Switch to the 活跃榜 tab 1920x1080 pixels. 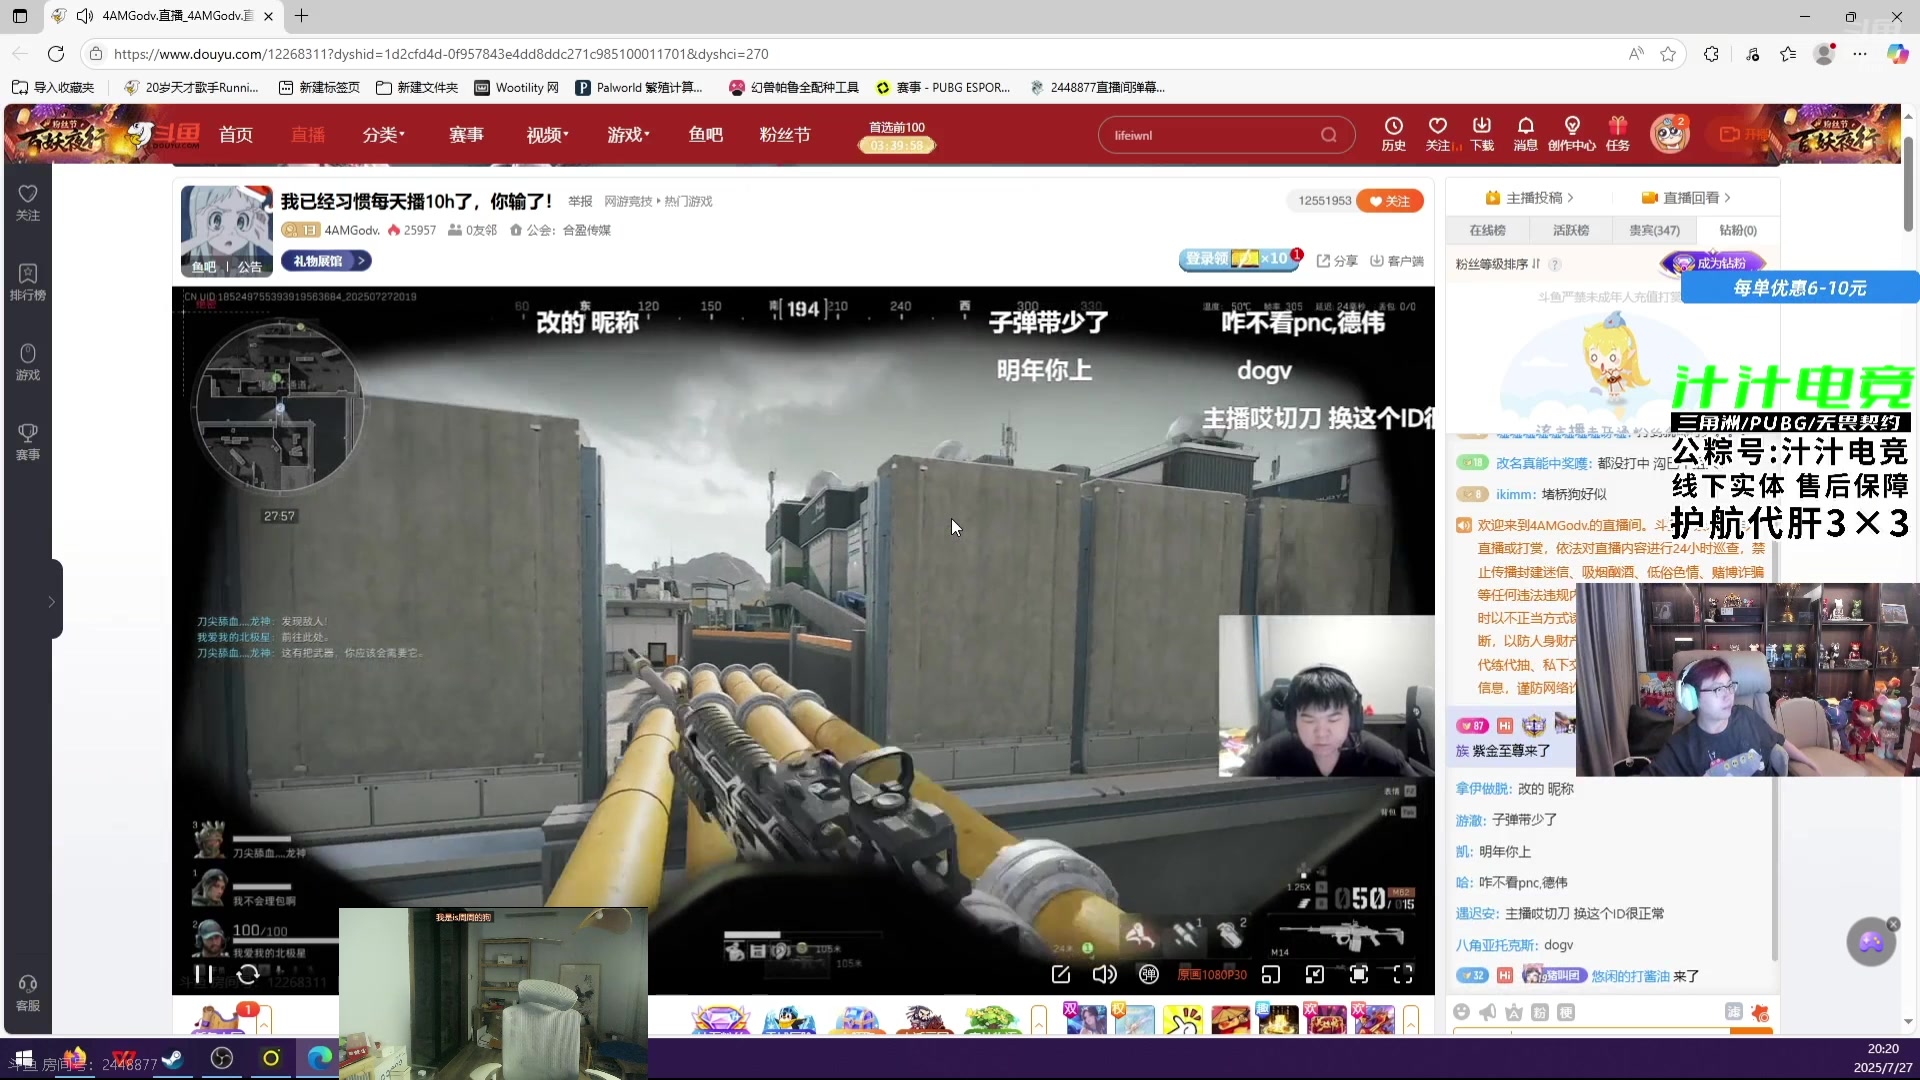point(1570,230)
